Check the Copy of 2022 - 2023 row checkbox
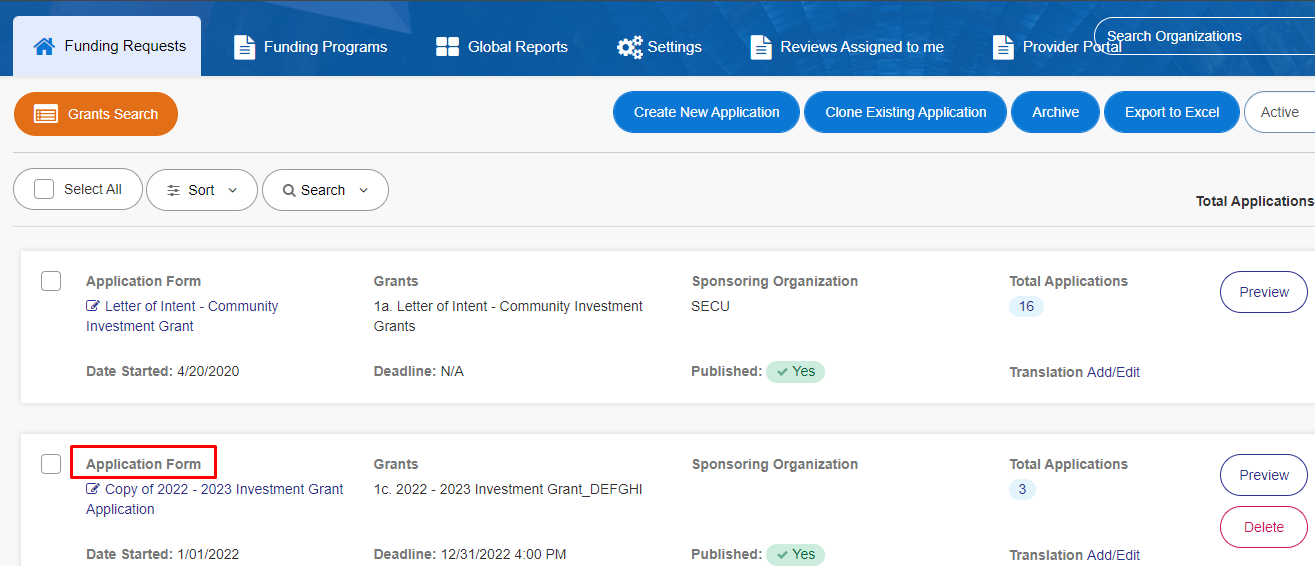The image size is (1315, 566). 51,464
